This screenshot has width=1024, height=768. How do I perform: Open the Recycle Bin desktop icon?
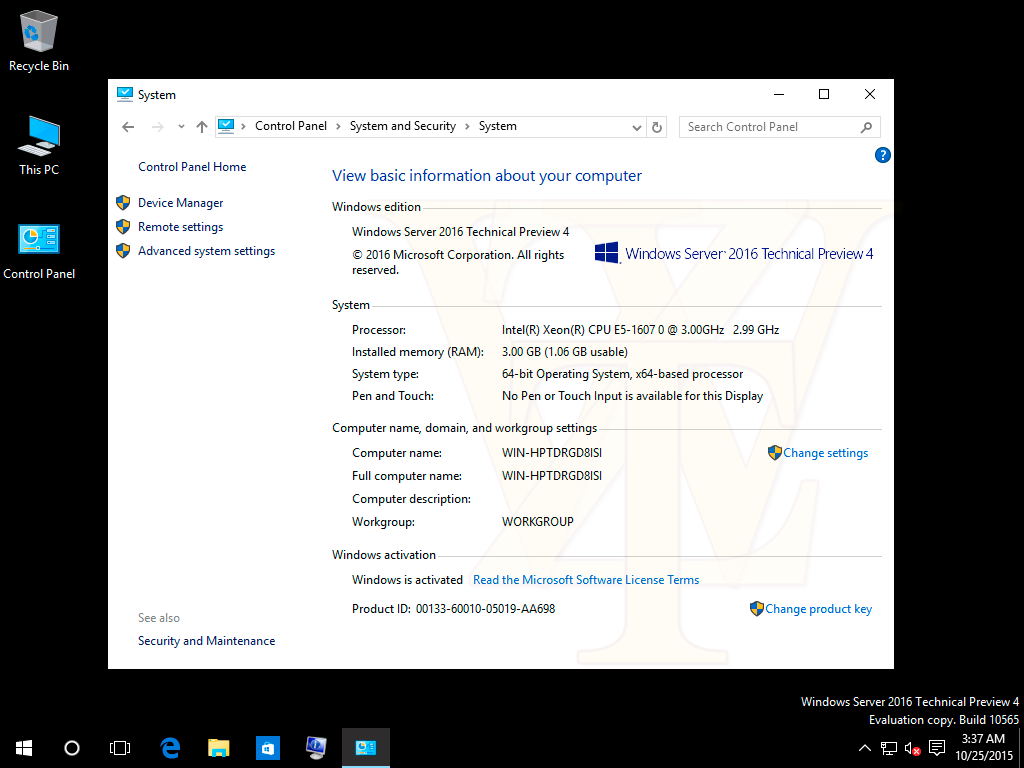(x=39, y=40)
